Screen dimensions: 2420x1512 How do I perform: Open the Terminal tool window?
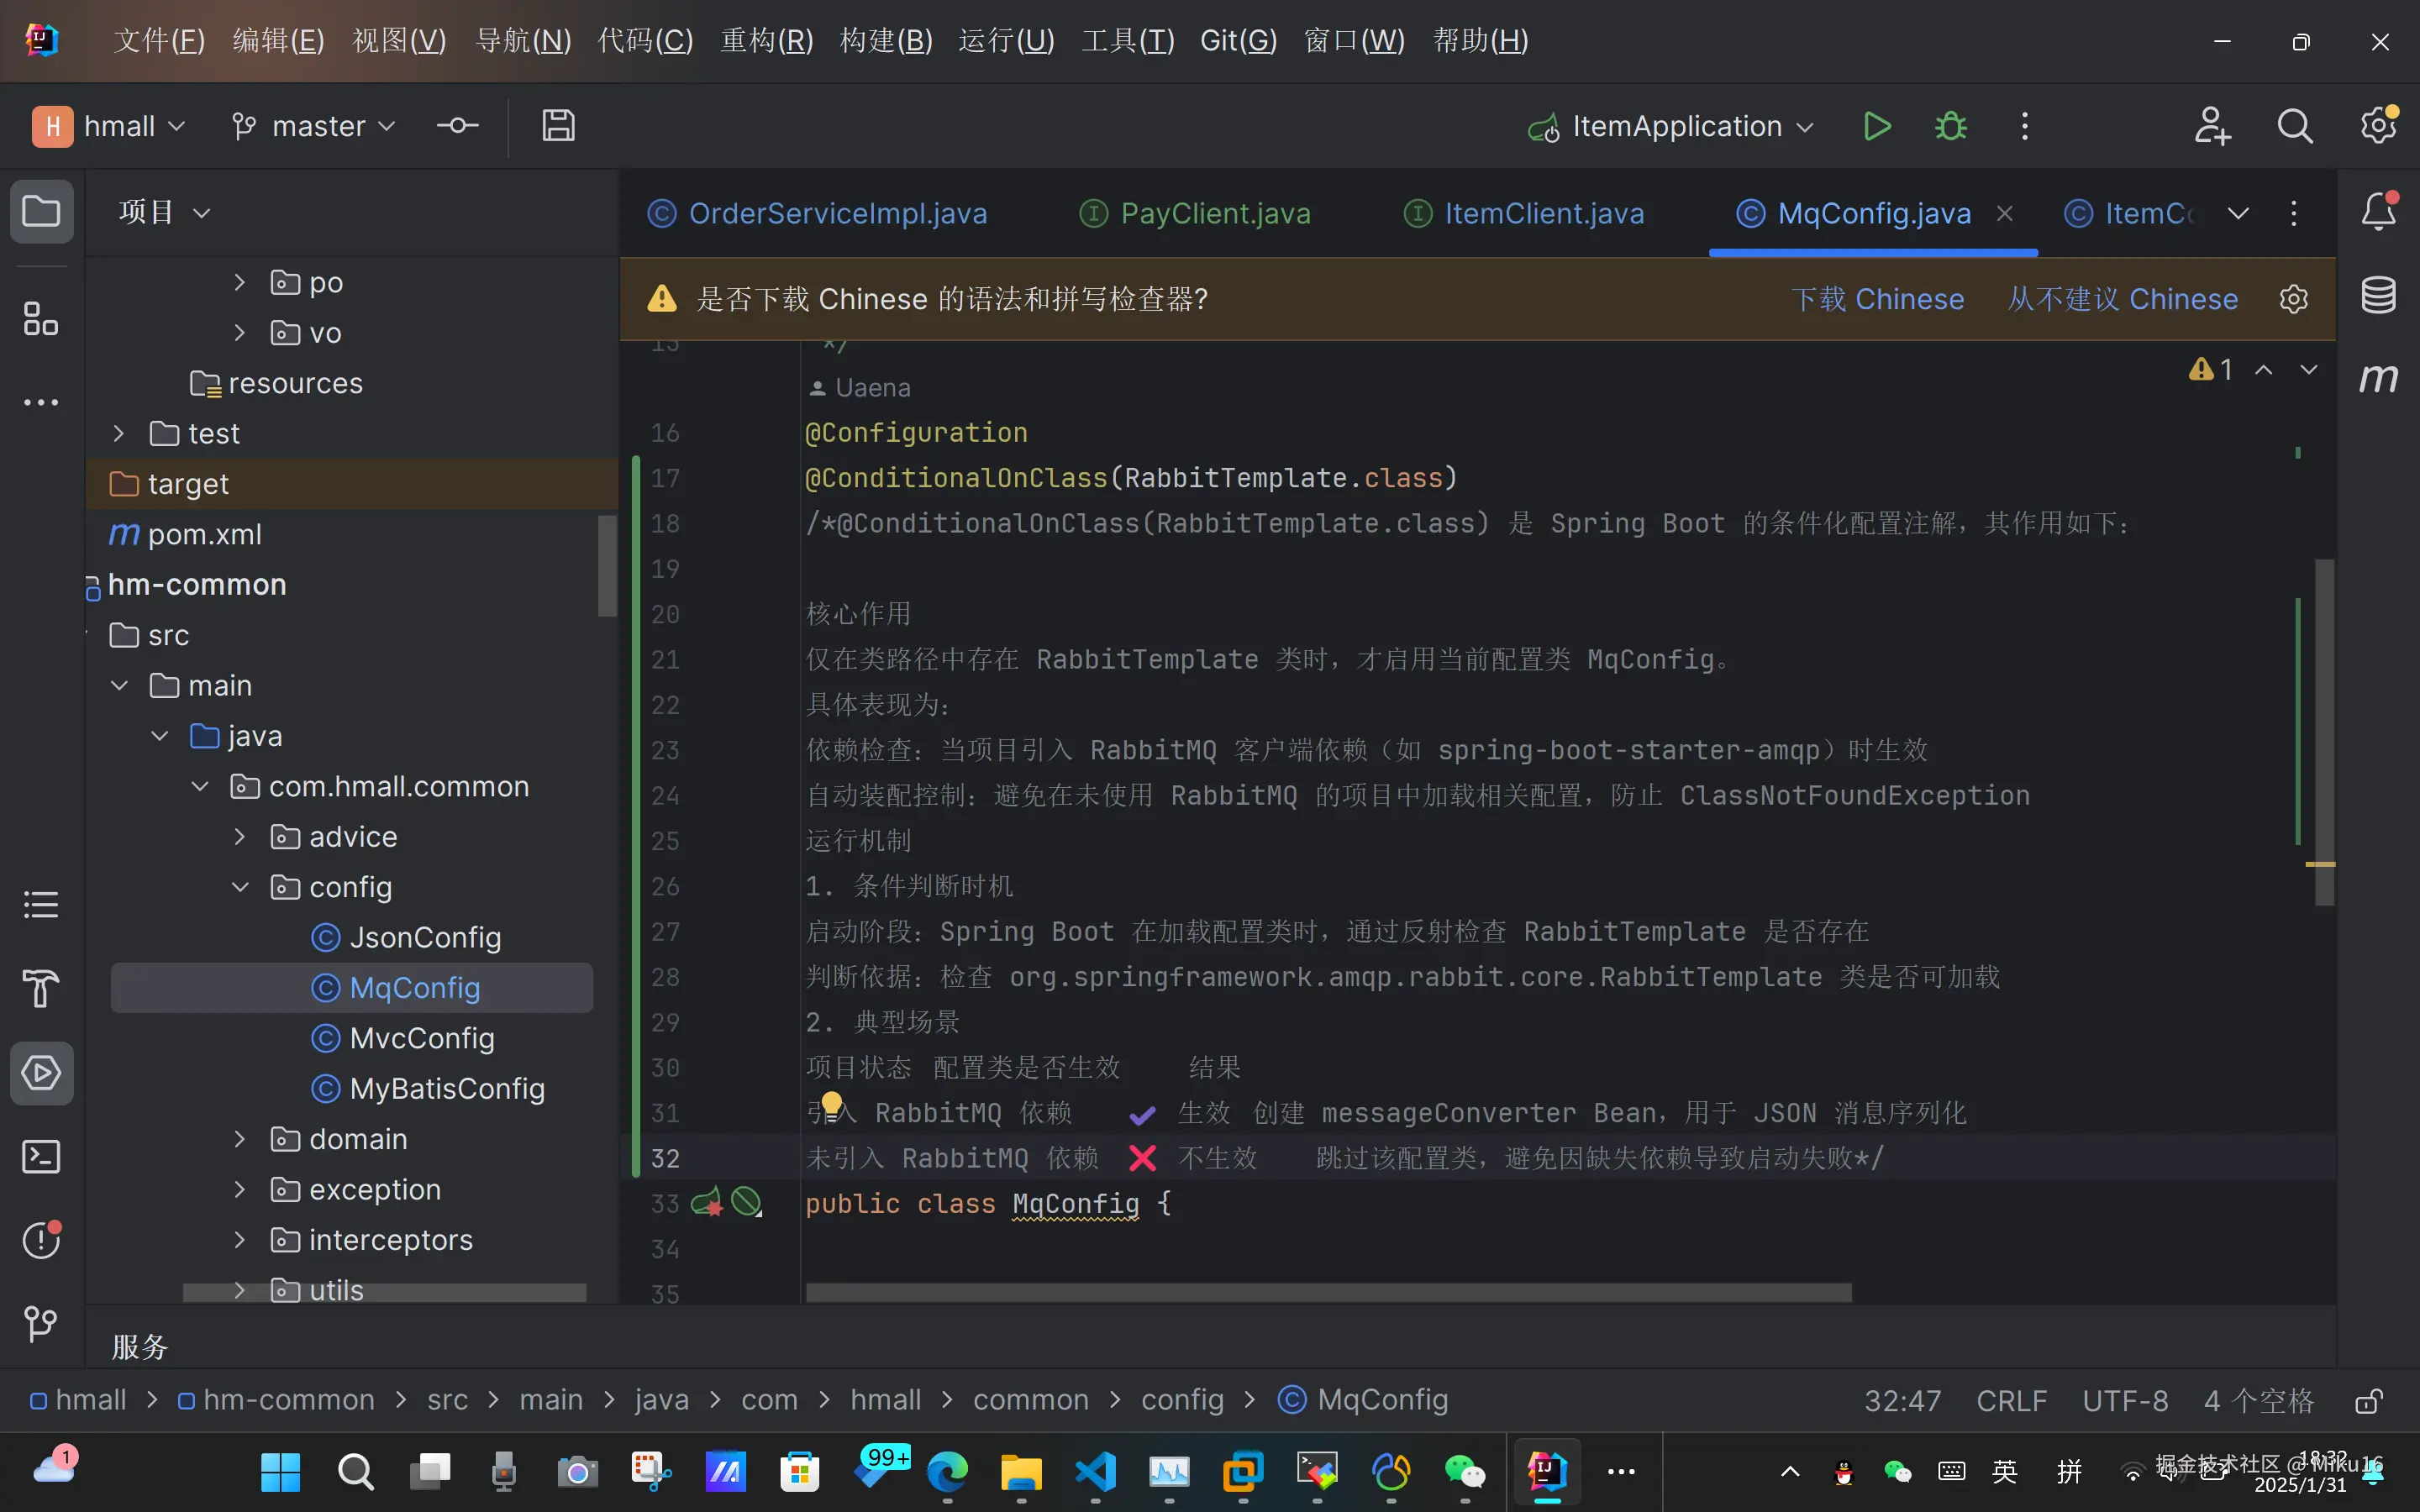[x=41, y=1157]
